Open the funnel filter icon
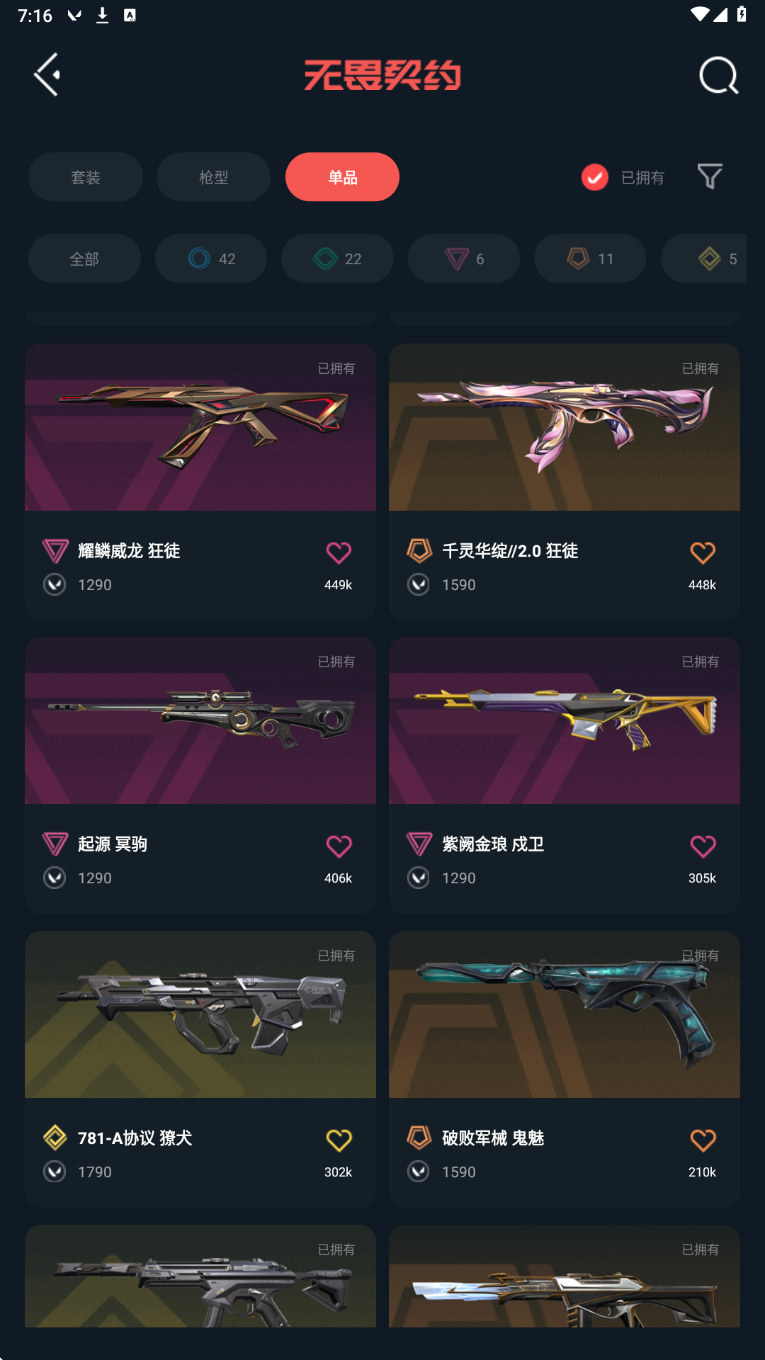765x1360 pixels. click(x=710, y=177)
